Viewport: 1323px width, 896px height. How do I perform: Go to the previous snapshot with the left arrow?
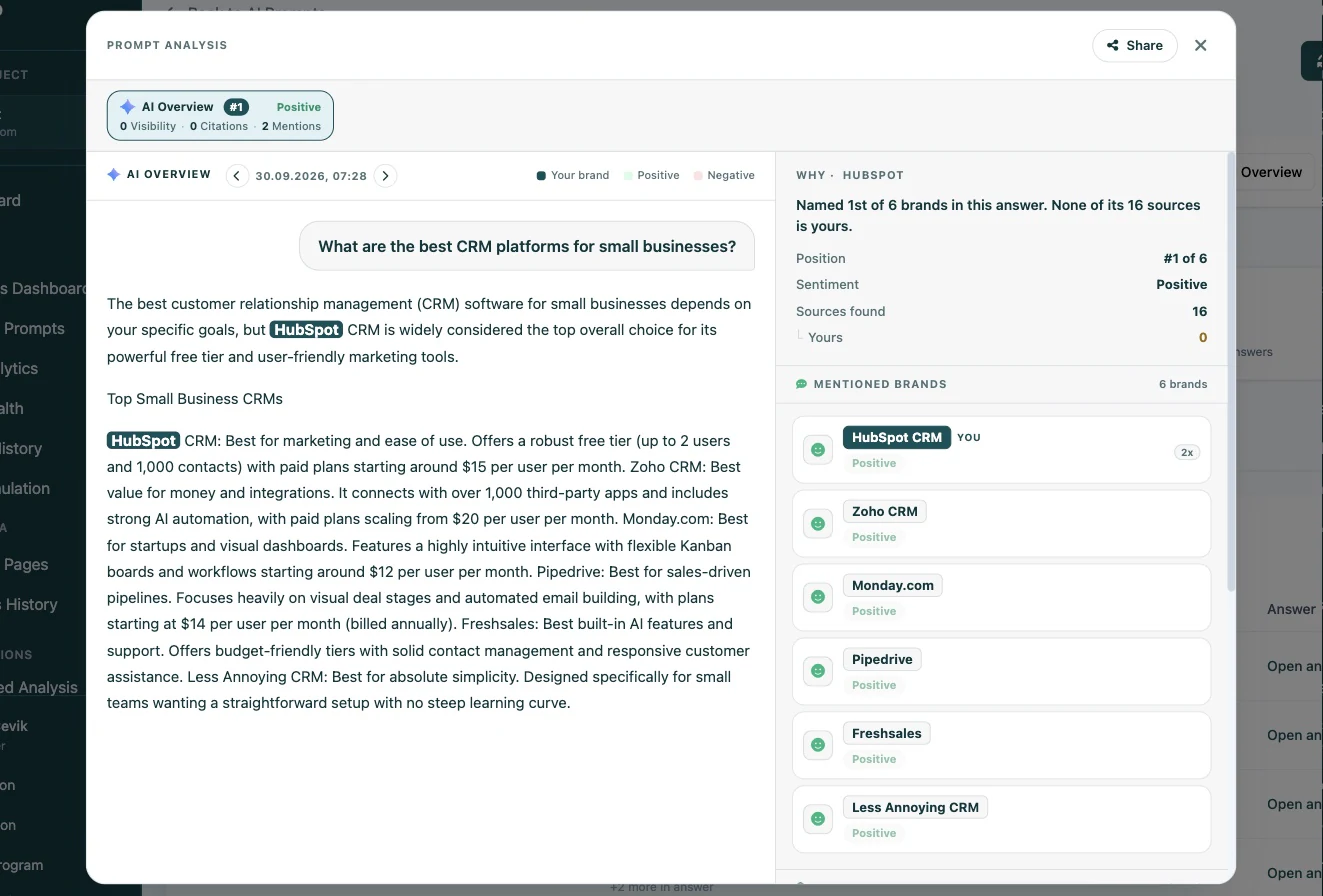tap(237, 176)
